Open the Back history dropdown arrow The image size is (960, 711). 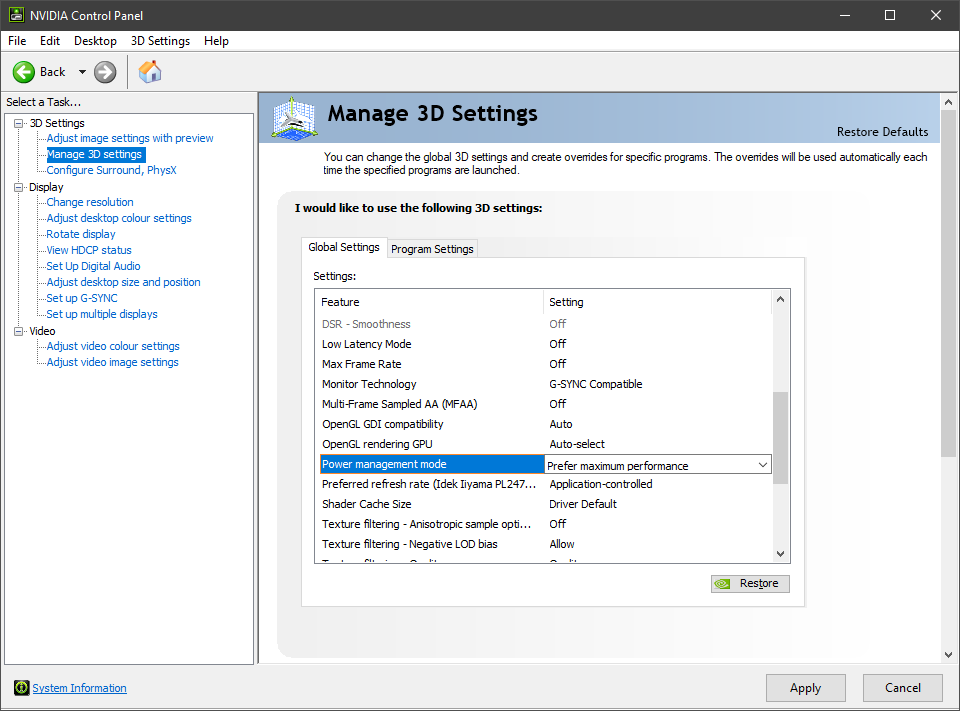[82, 72]
